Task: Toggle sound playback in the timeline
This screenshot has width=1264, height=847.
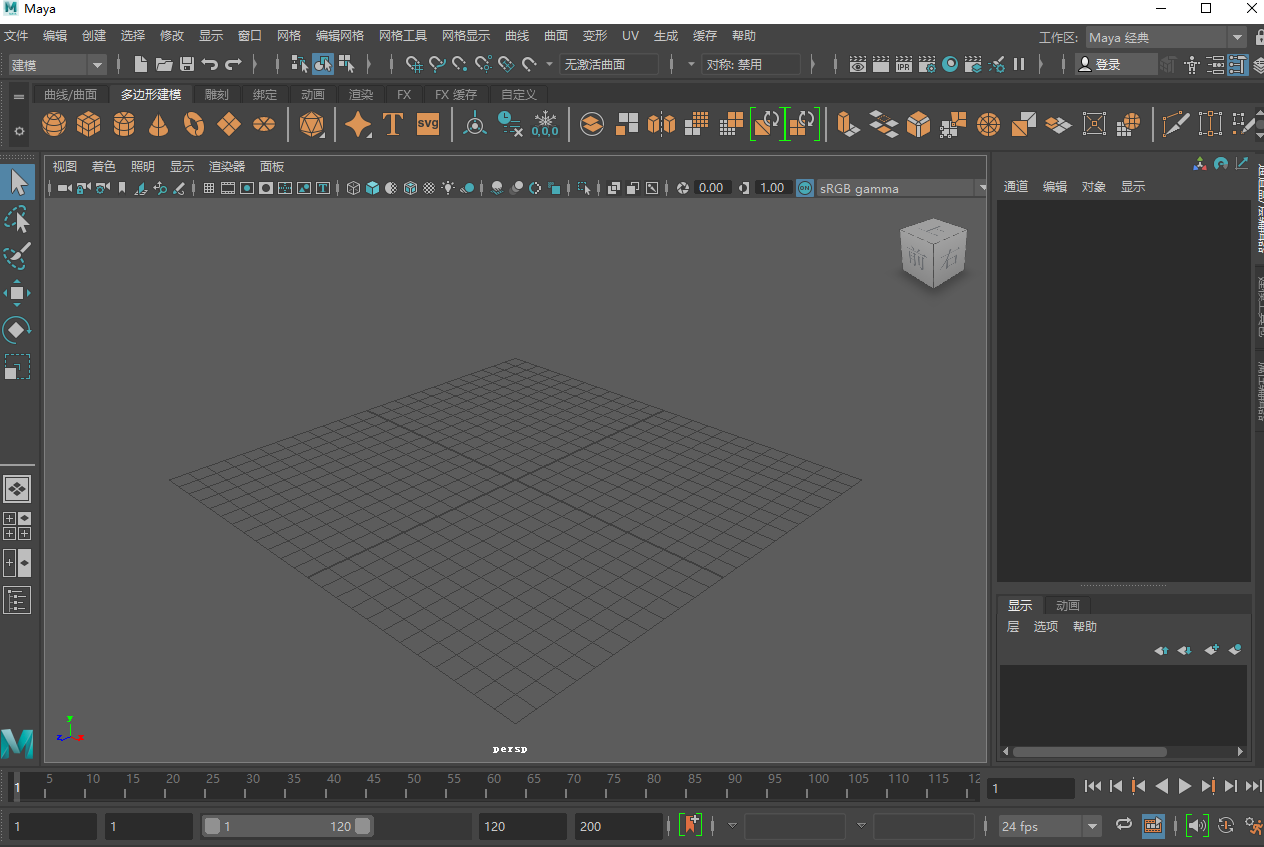Action: [1198, 825]
